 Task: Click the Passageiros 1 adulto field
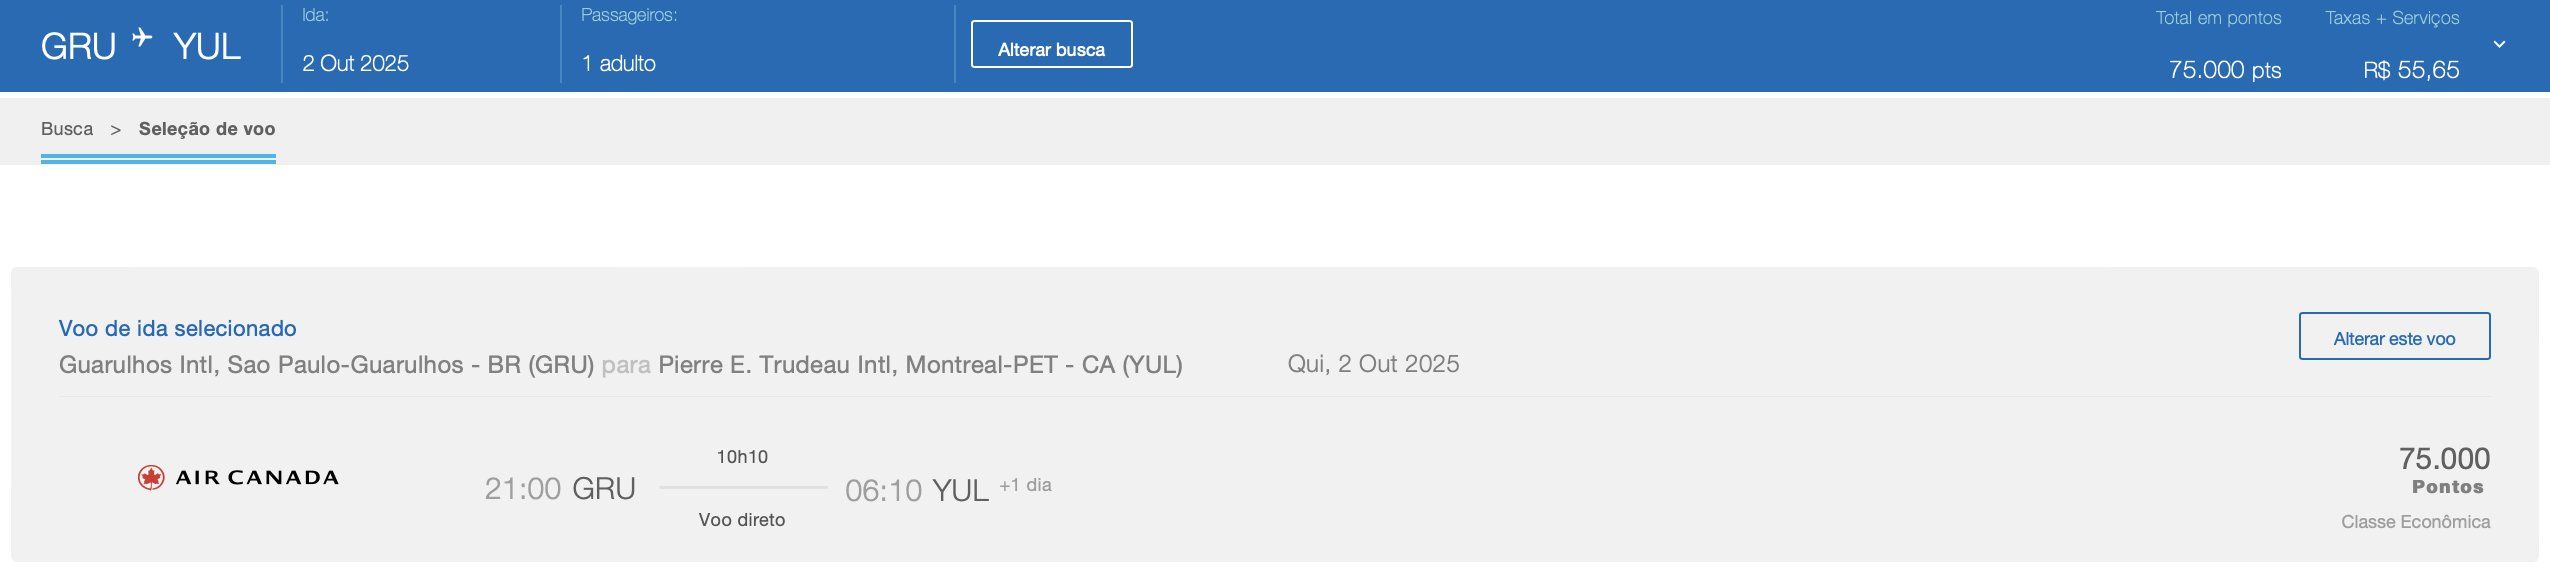(619, 64)
